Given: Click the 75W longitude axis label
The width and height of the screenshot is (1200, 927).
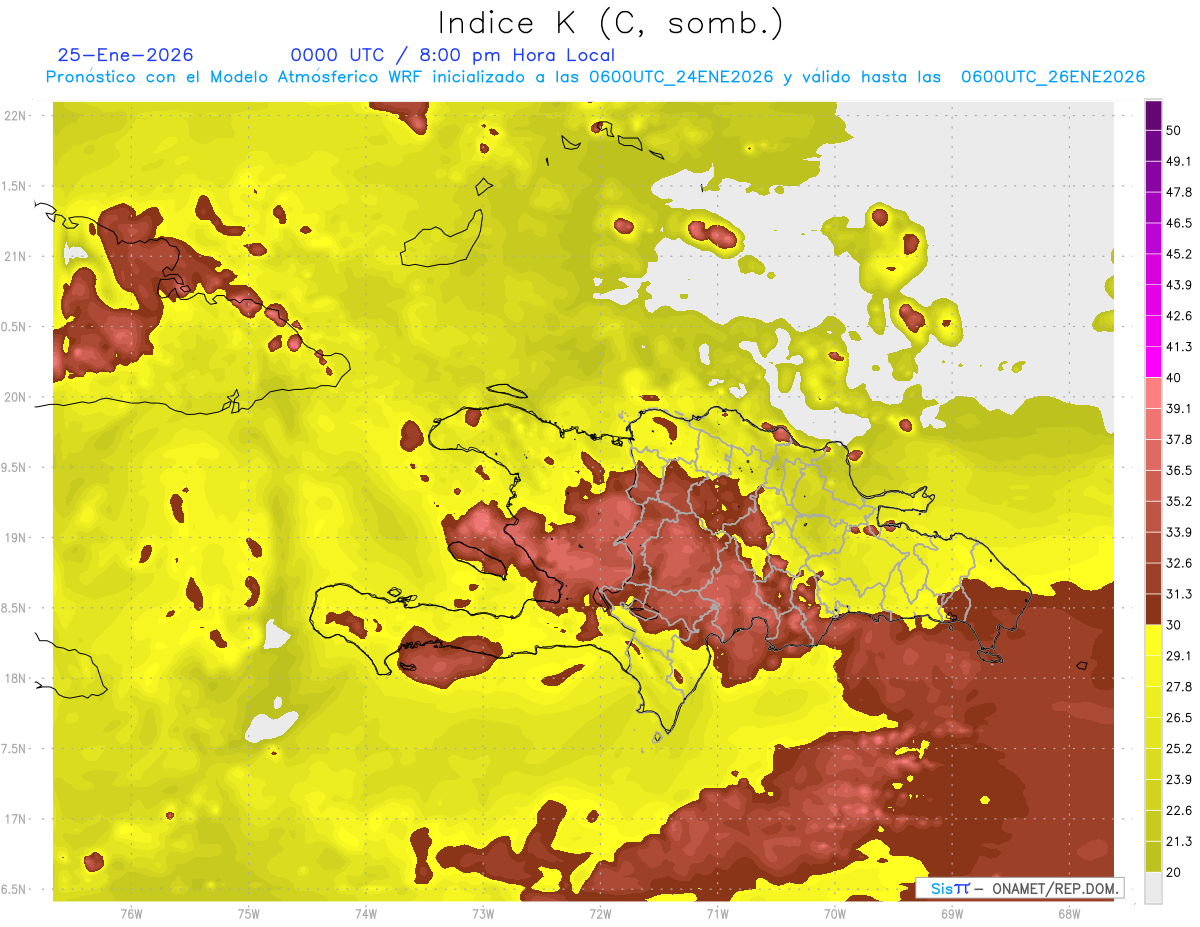Looking at the screenshot, I should pyautogui.click(x=248, y=913).
